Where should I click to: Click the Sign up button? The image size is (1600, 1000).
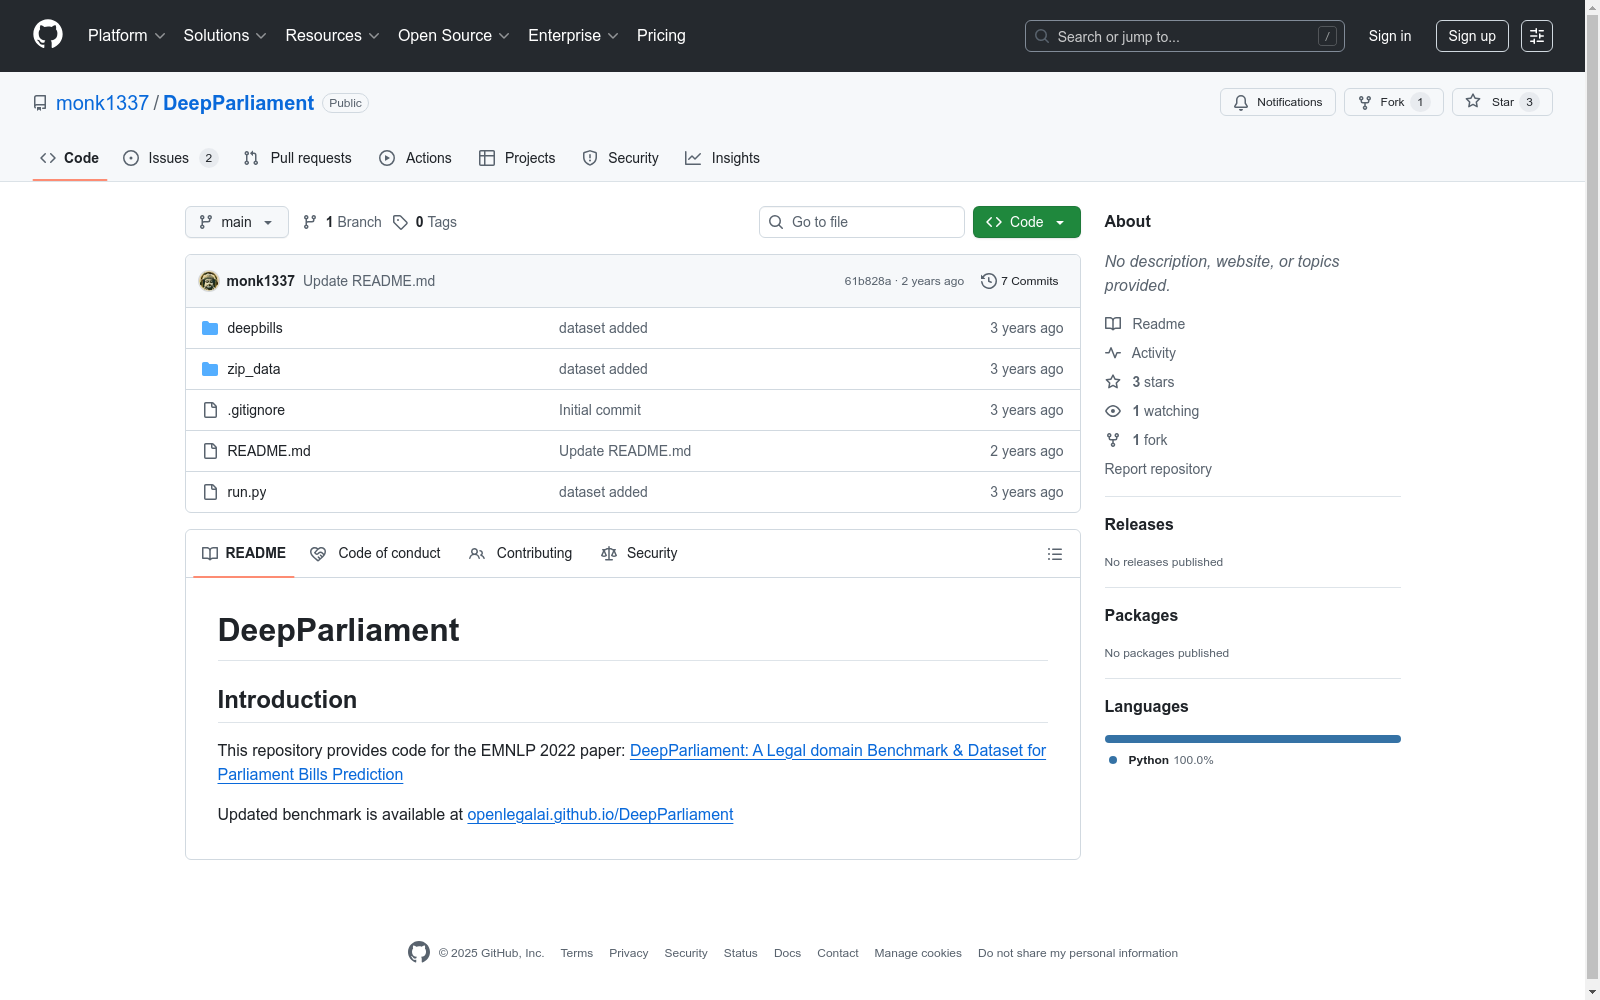point(1472,36)
